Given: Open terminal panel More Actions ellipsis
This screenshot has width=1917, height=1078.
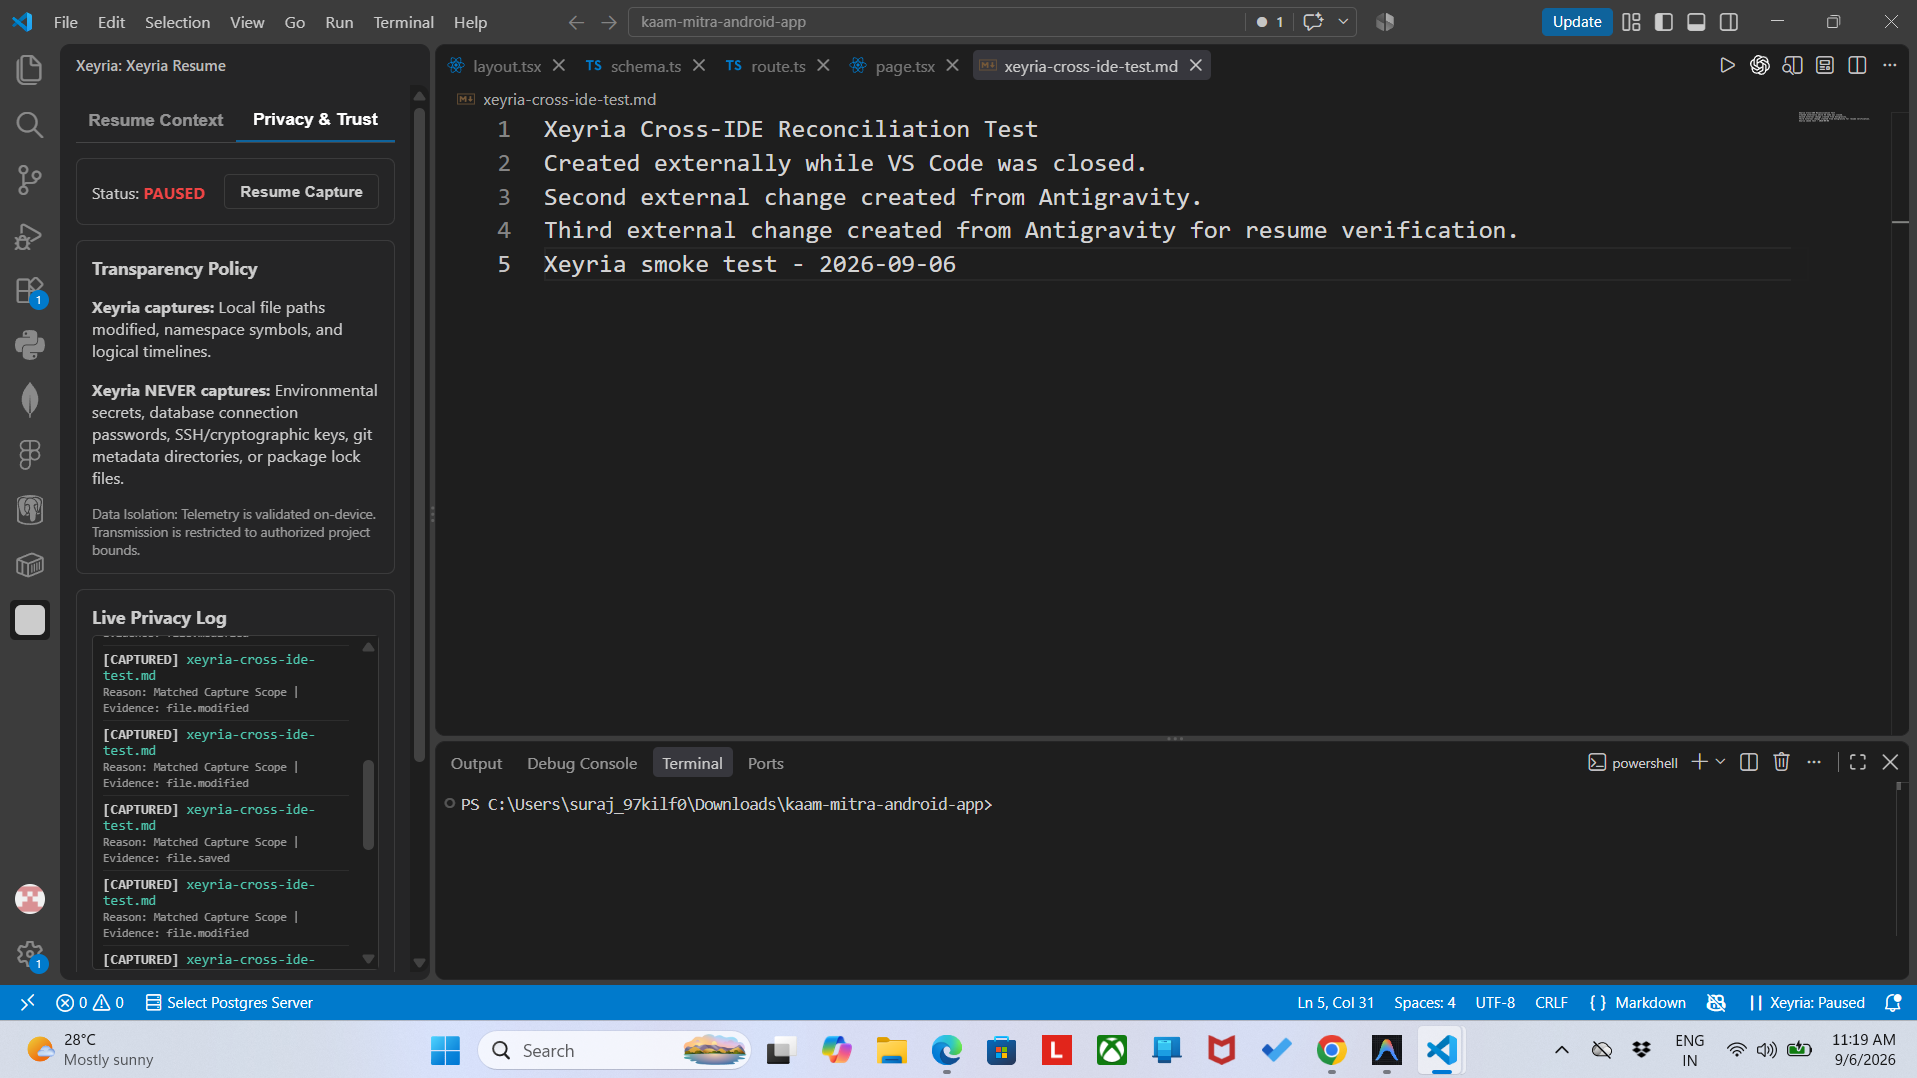Looking at the screenshot, I should point(1814,762).
